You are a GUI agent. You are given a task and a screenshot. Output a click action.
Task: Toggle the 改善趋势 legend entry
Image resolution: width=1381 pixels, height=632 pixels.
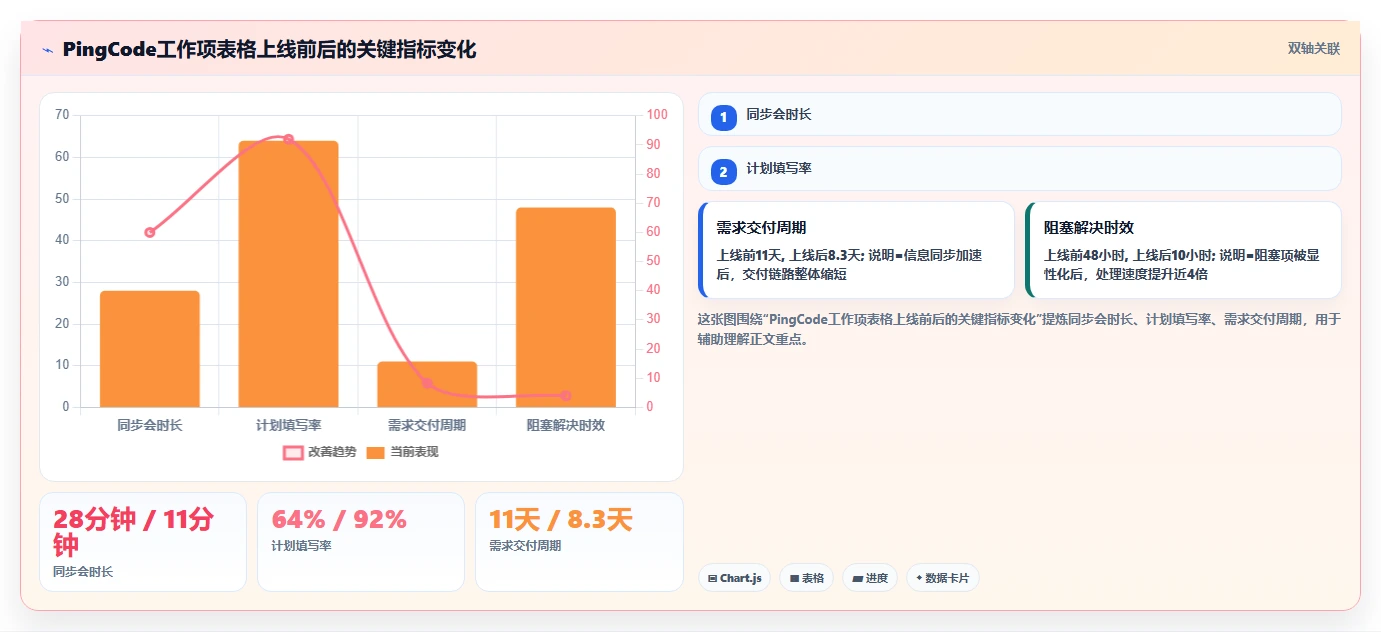click(319, 452)
